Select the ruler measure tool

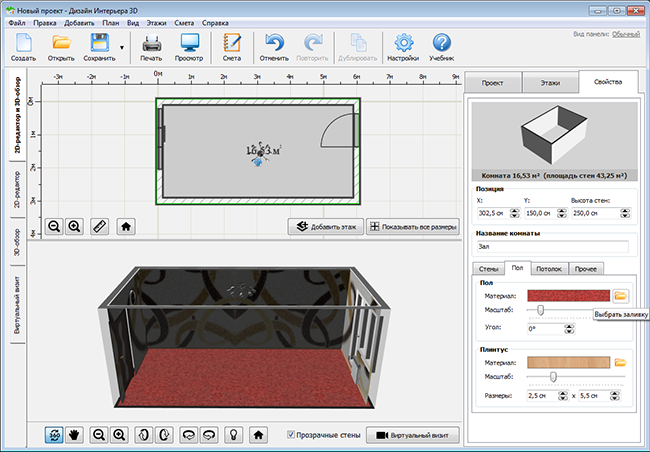pyautogui.click(x=99, y=226)
